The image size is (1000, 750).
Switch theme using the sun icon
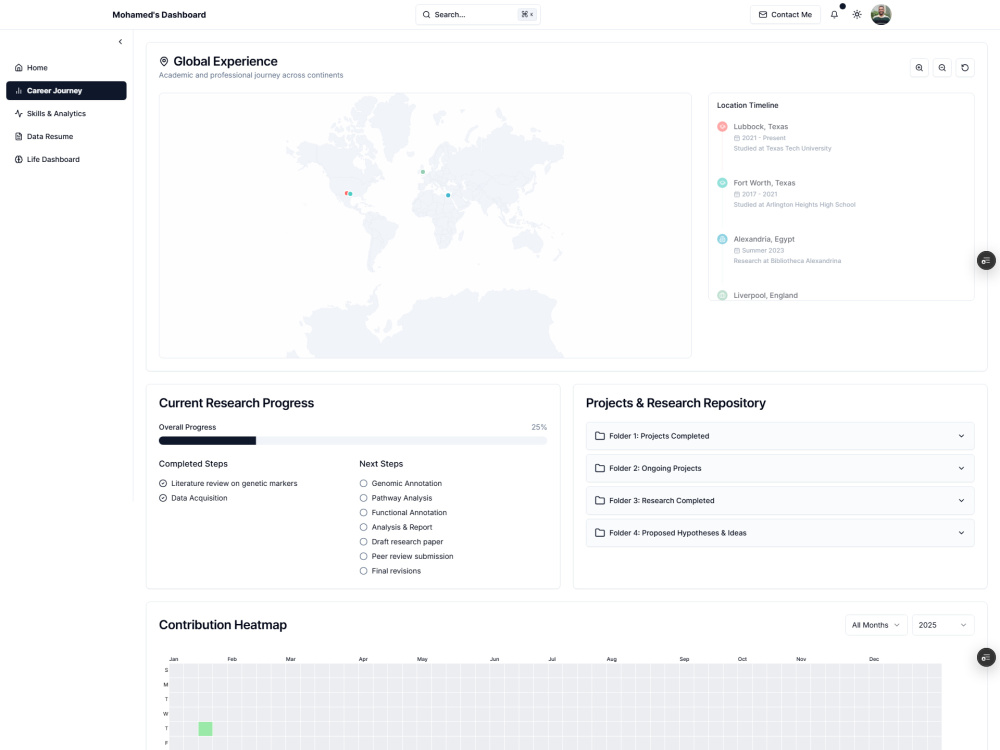tap(858, 15)
